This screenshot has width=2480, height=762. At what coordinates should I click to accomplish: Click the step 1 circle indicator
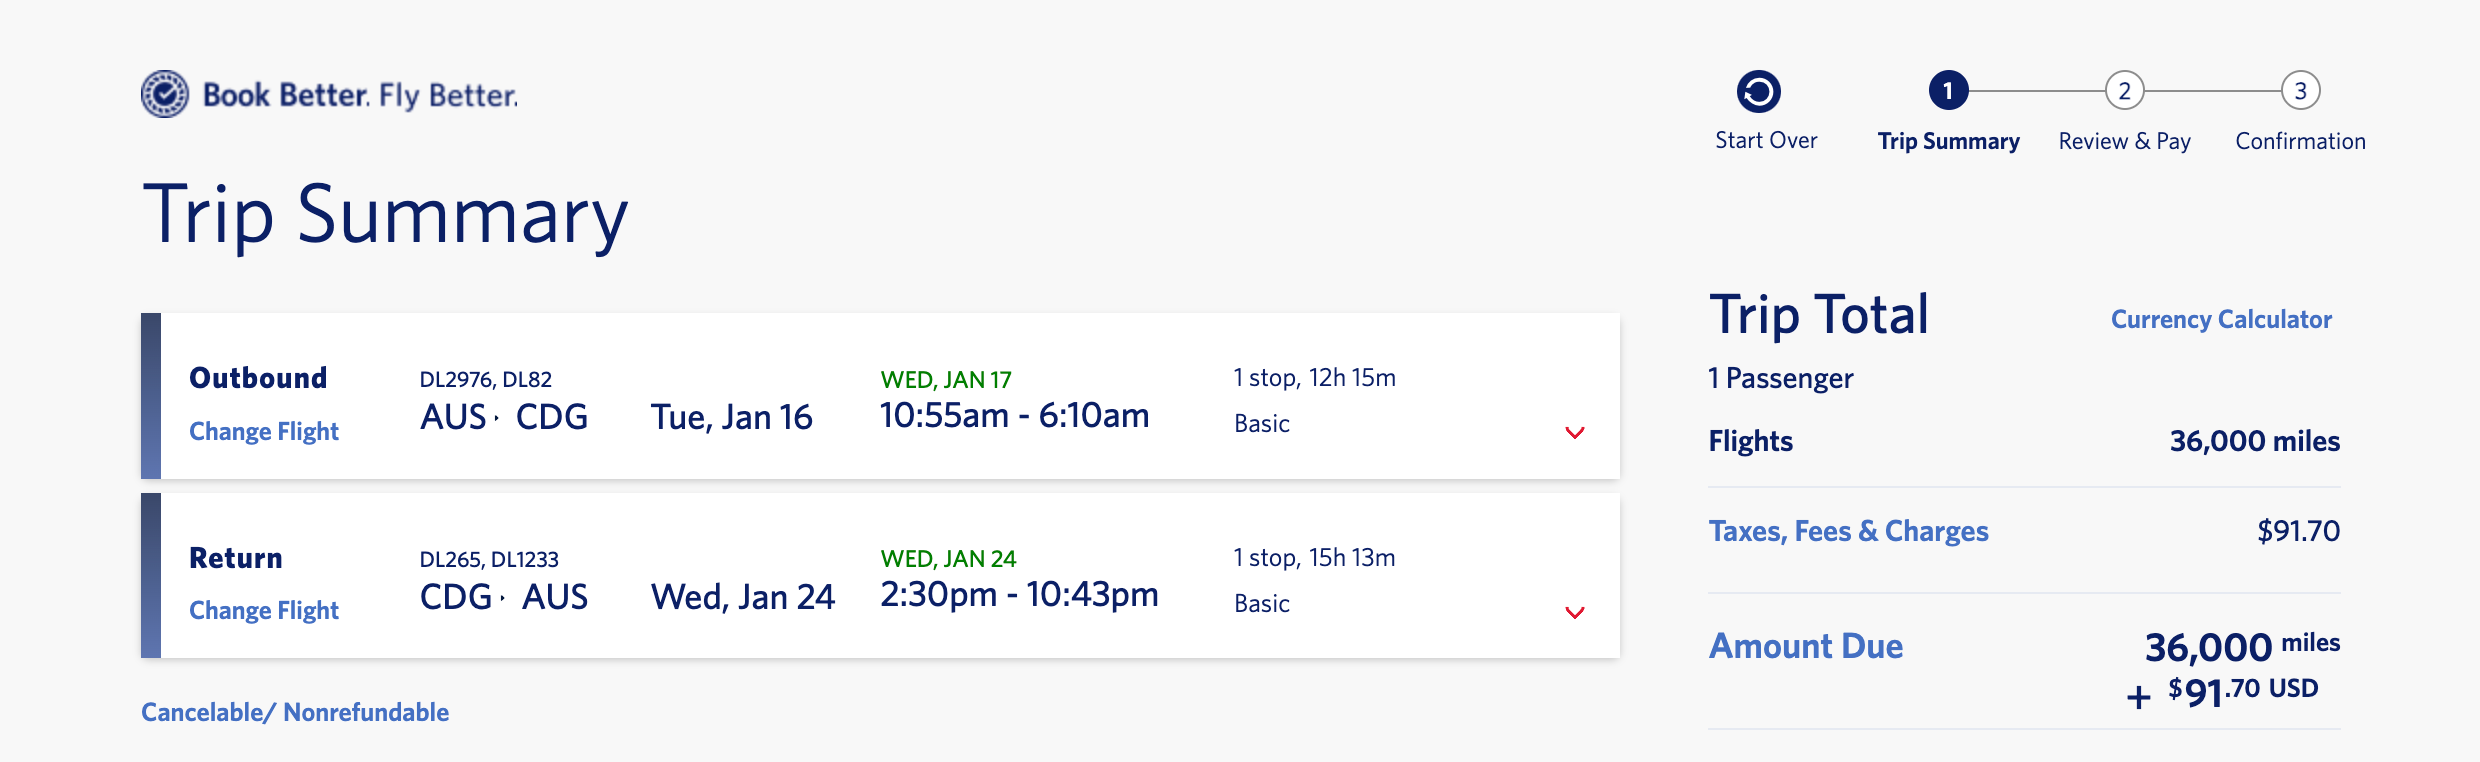coord(1948,91)
